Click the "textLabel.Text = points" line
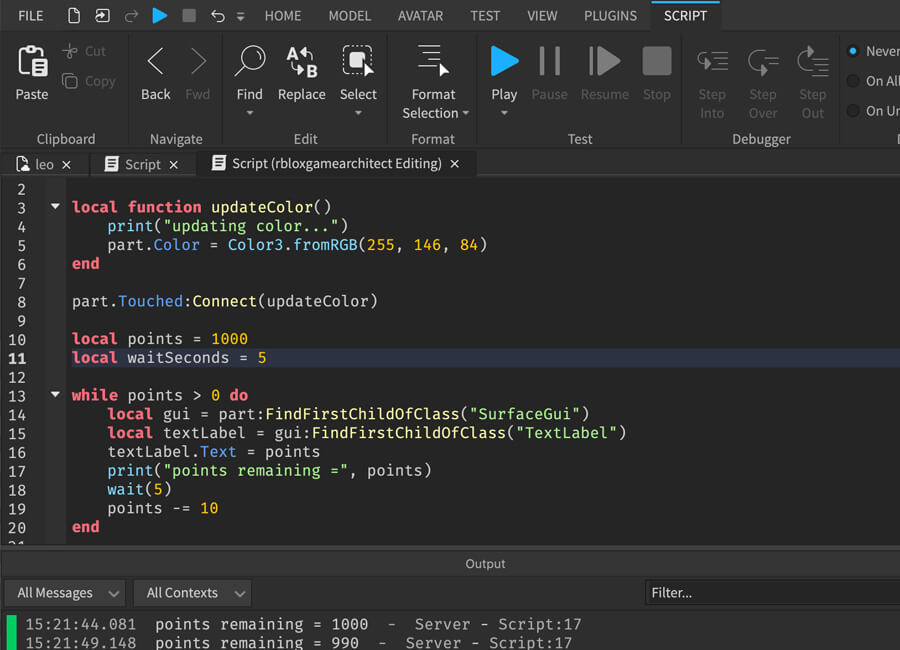900x650 pixels. point(214,452)
